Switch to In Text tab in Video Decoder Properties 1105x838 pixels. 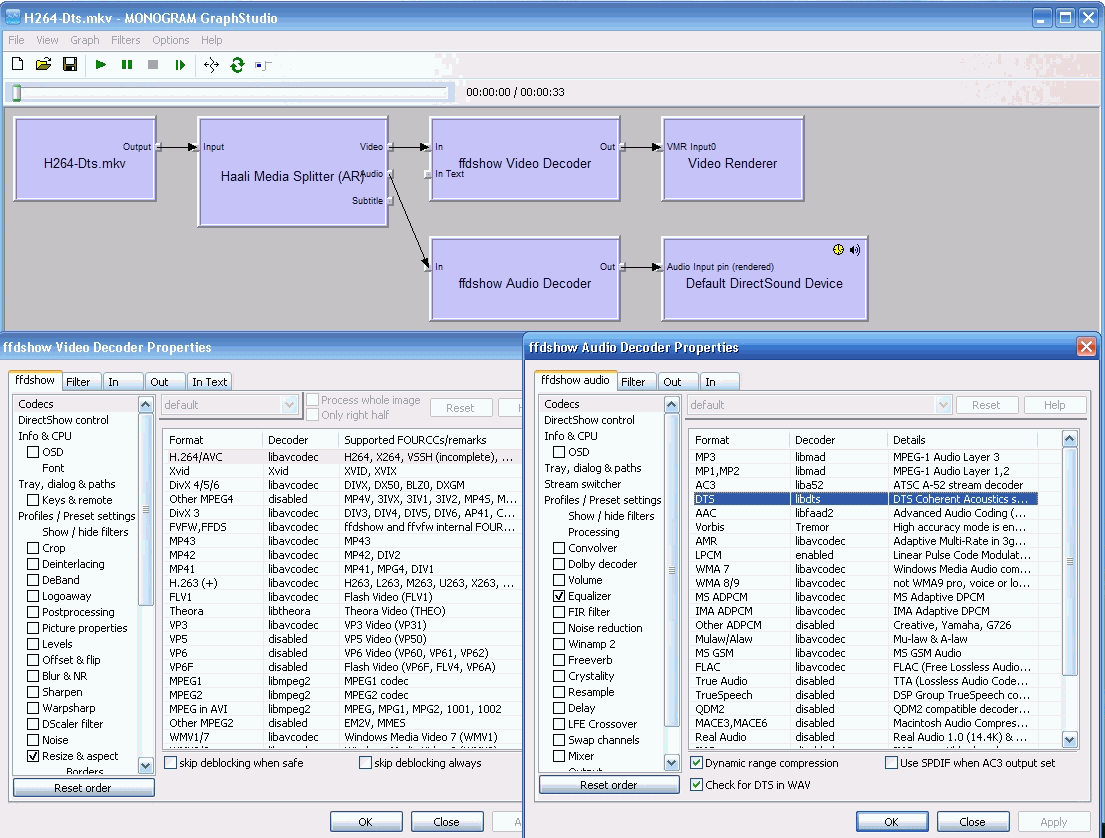point(209,382)
